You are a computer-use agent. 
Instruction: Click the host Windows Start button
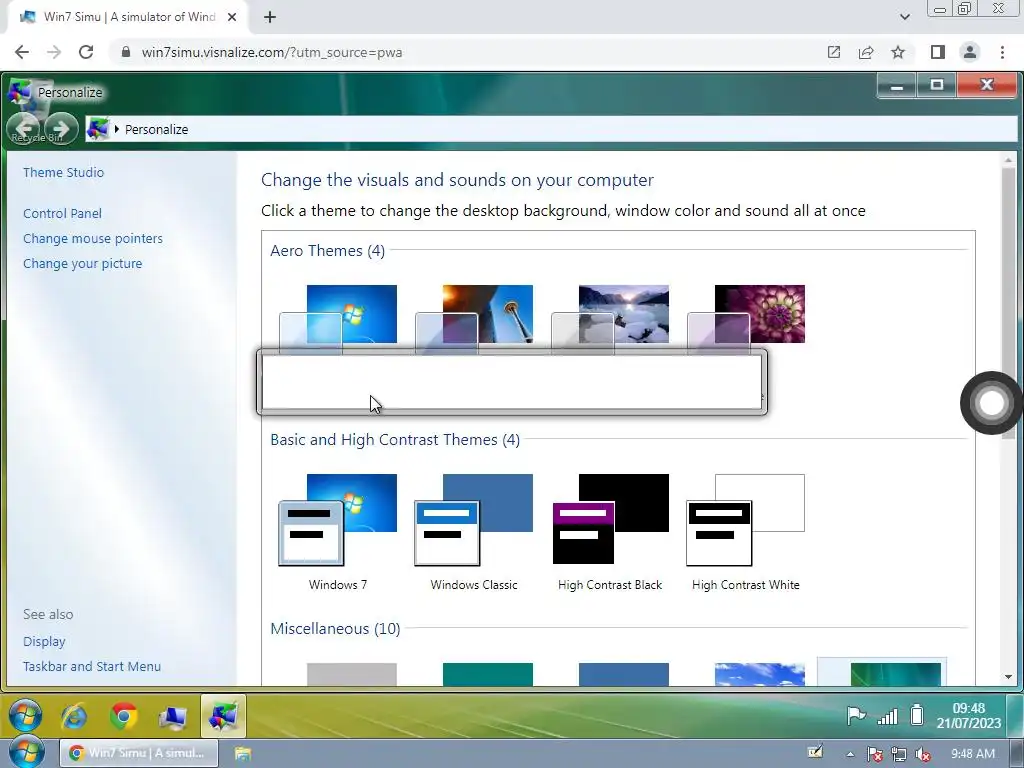click(26, 753)
